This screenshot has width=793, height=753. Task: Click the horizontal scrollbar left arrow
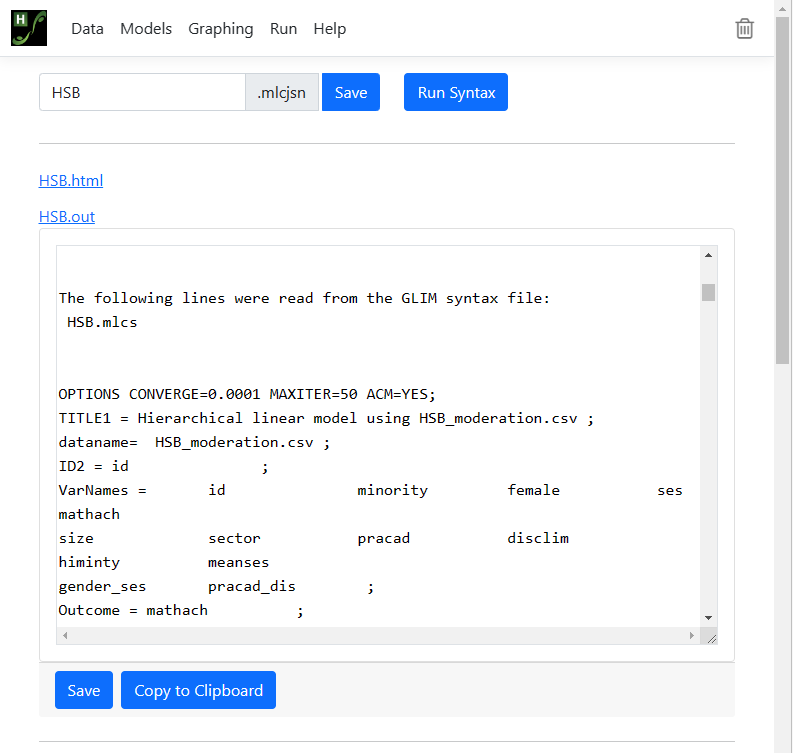pos(65,636)
